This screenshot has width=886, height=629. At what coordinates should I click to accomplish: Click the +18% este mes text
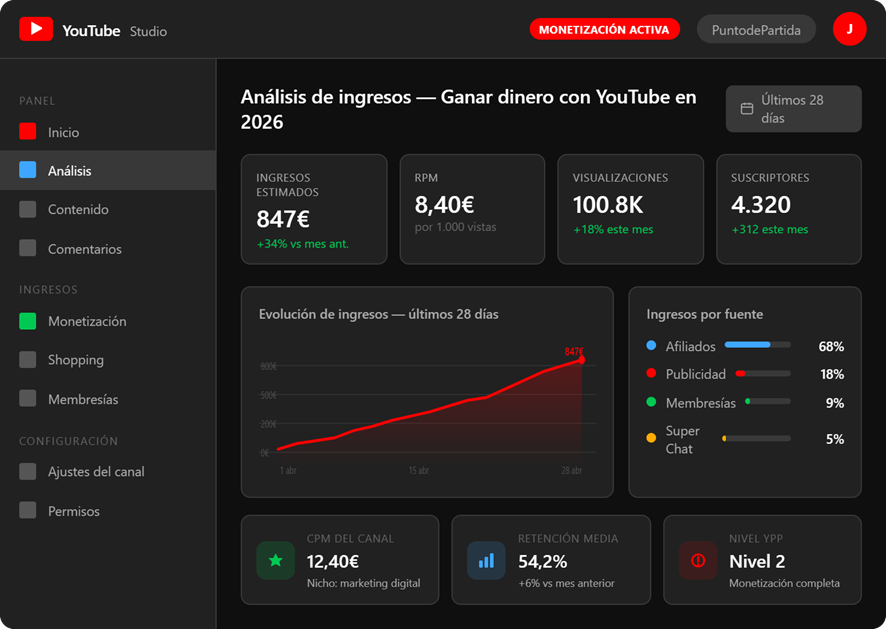tap(613, 229)
